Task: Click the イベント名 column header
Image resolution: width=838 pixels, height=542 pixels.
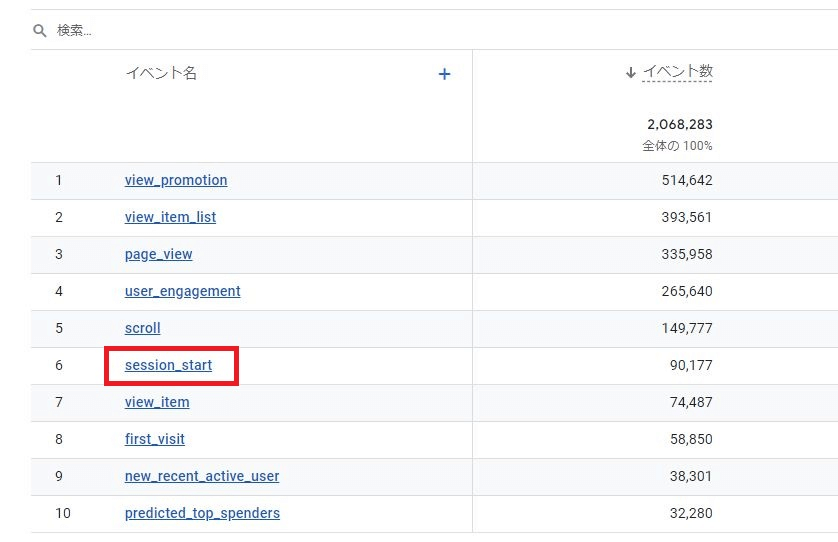Action: point(161,73)
